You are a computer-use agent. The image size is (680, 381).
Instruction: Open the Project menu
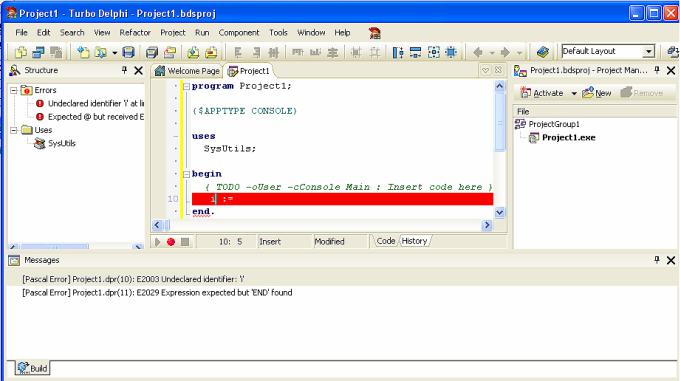coord(173,33)
